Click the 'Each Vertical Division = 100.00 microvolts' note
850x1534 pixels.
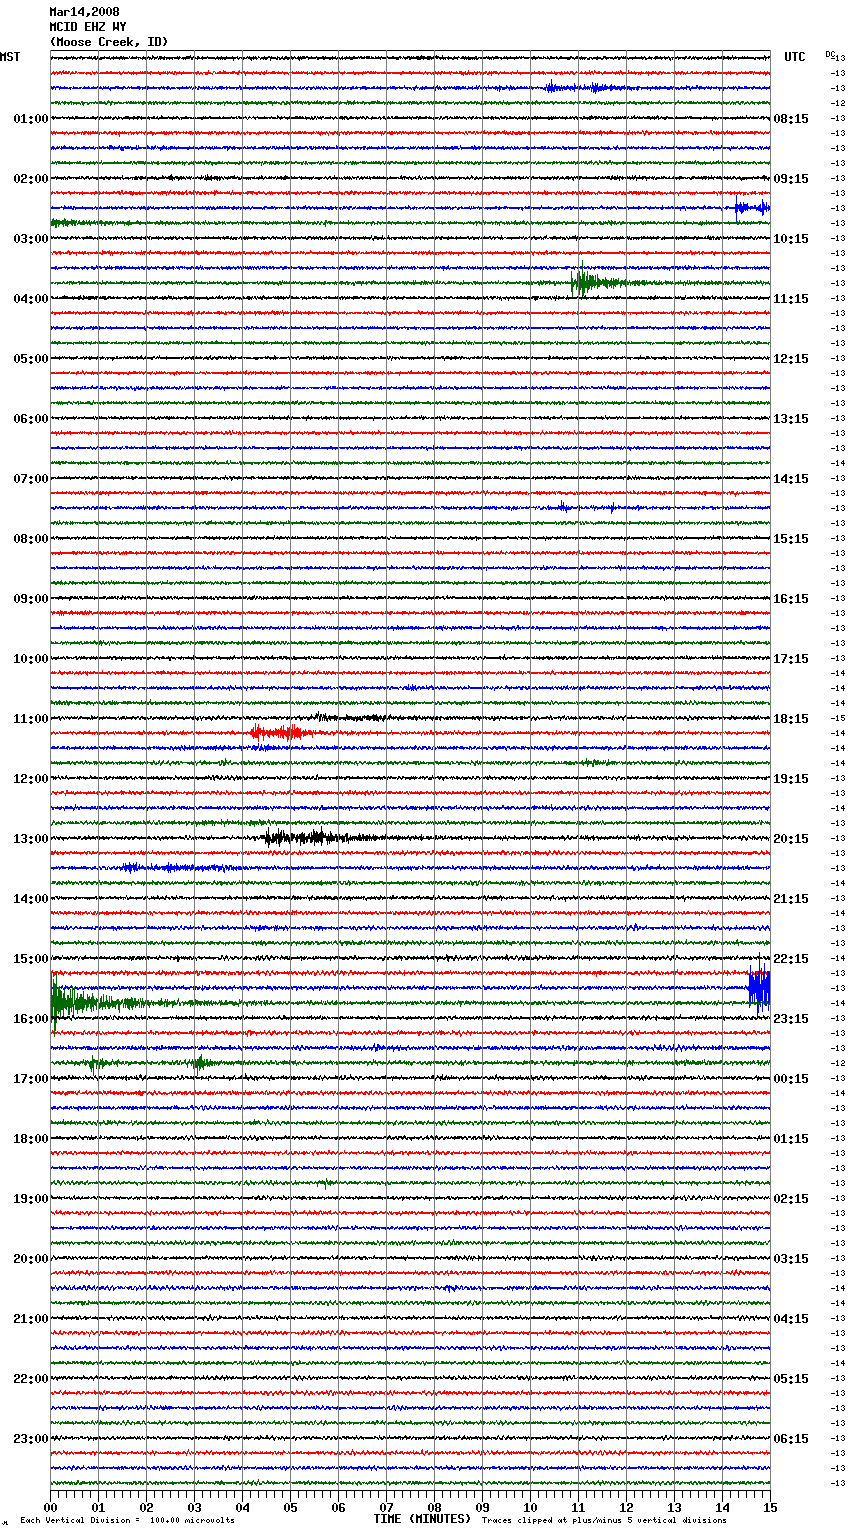click(x=127, y=1520)
